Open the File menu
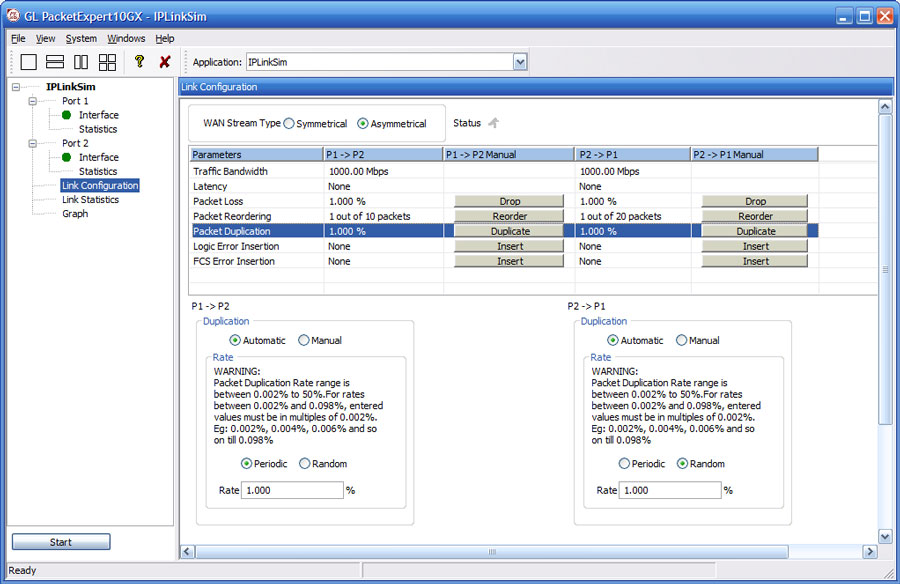900x584 pixels. (18, 38)
